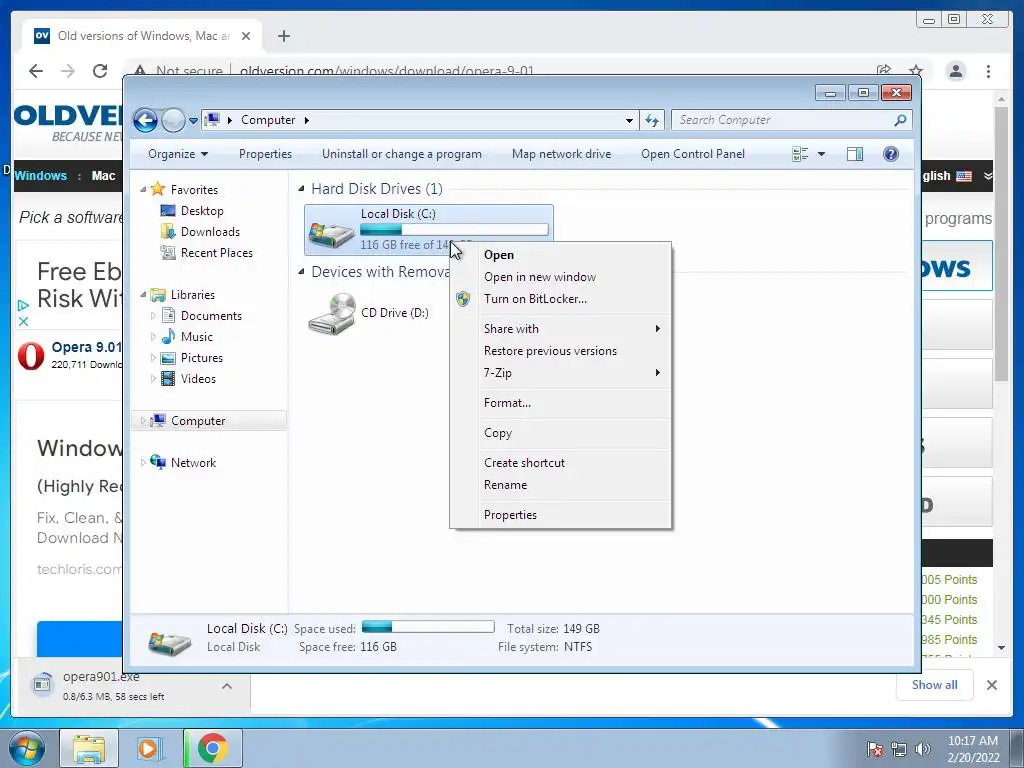
Task: Select Recent Places under Favorites
Action: pyautogui.click(x=217, y=253)
